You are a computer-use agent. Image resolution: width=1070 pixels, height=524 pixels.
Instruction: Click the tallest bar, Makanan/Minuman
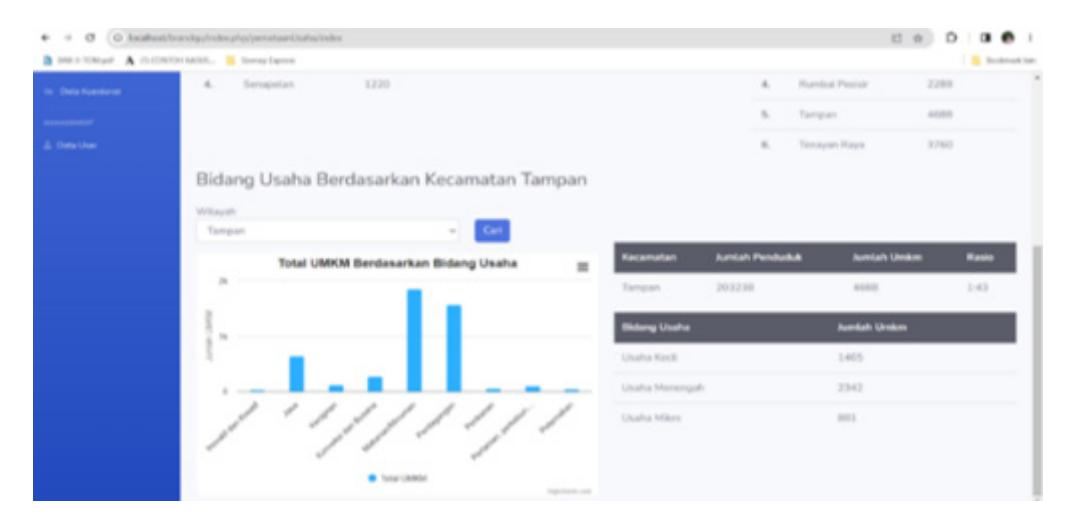tap(414, 340)
